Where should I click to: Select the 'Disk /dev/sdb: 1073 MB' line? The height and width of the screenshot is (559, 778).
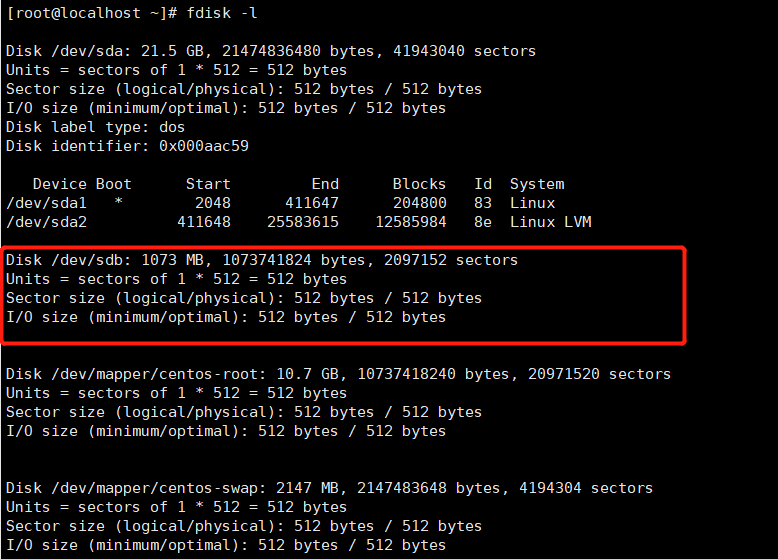click(262, 260)
